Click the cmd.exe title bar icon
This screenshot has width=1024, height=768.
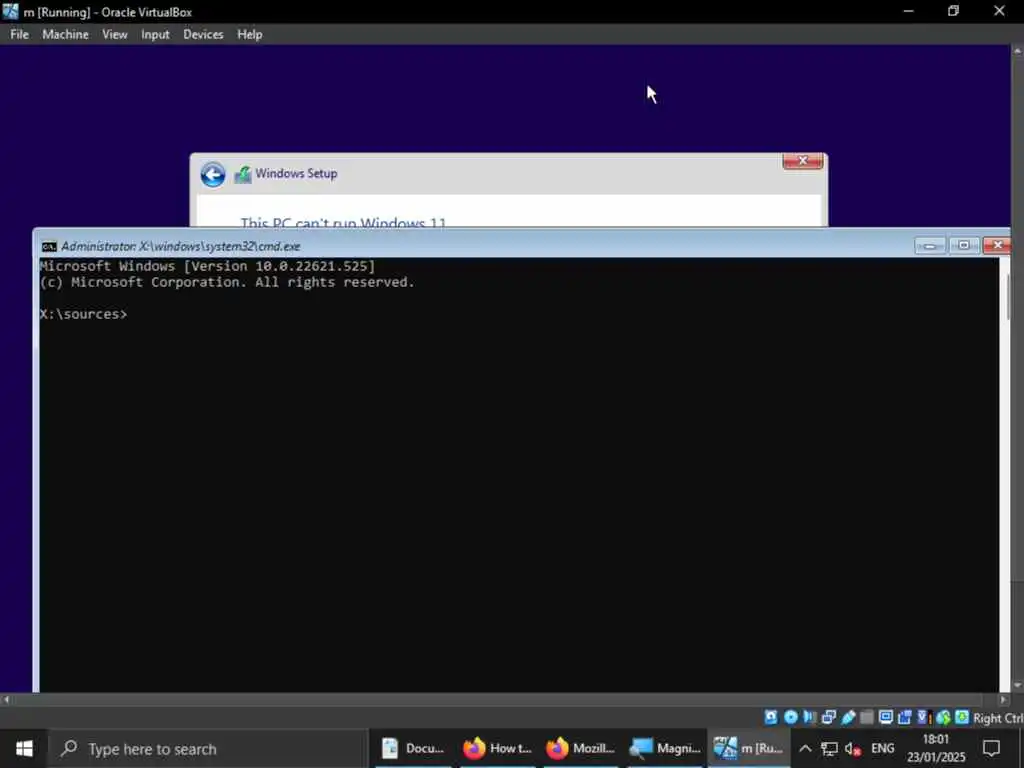(49, 246)
